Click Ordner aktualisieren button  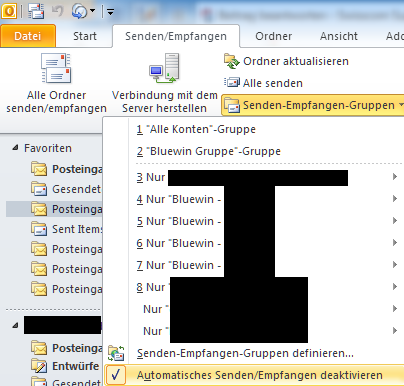tap(286, 61)
